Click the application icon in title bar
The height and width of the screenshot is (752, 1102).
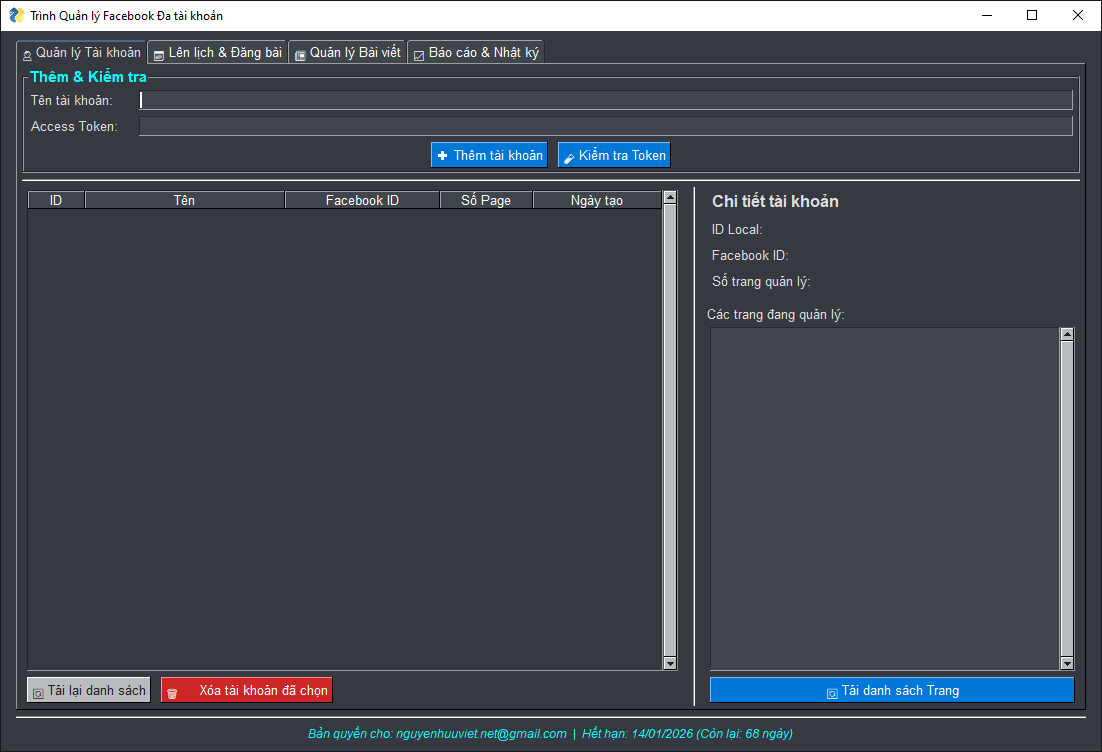(x=16, y=15)
